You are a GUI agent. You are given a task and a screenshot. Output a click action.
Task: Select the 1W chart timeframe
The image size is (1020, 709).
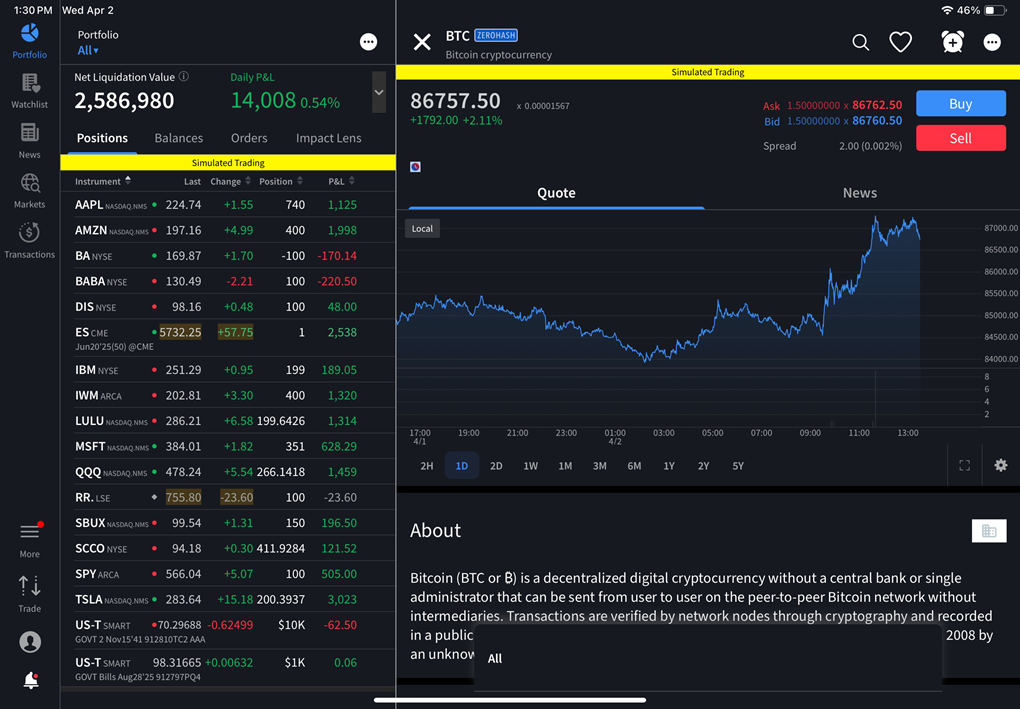[x=531, y=466]
